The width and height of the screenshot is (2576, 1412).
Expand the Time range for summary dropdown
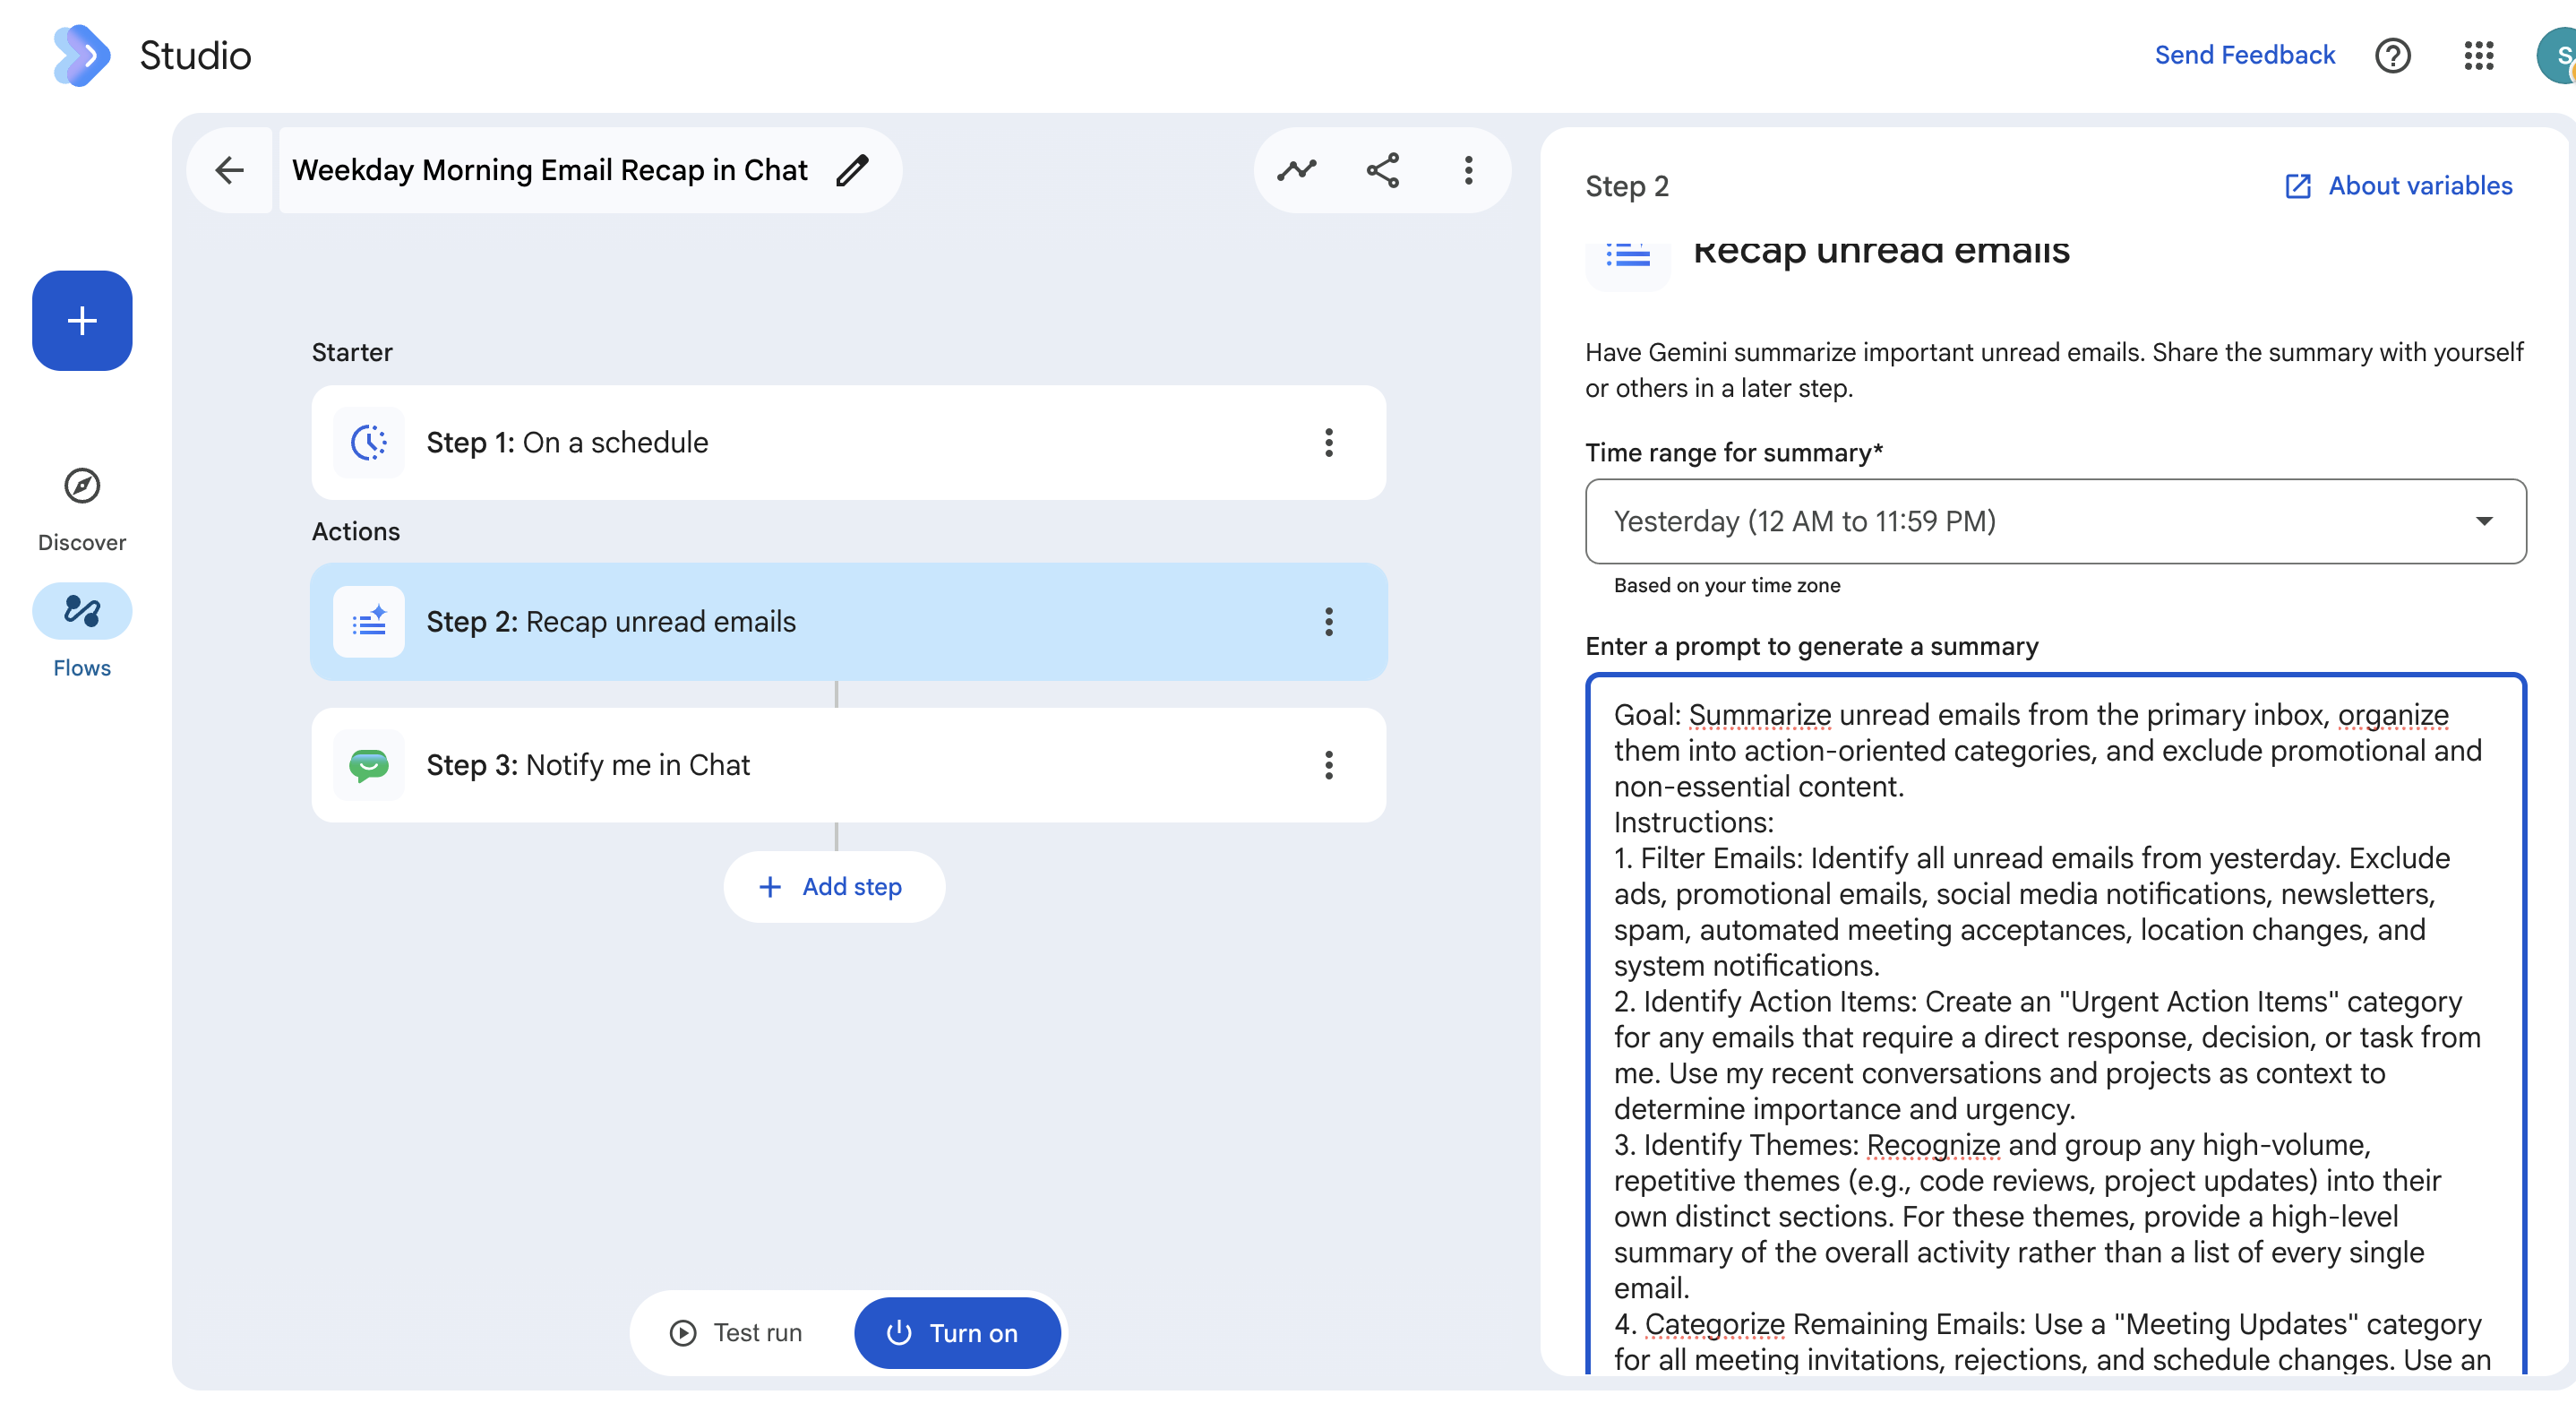point(2055,521)
